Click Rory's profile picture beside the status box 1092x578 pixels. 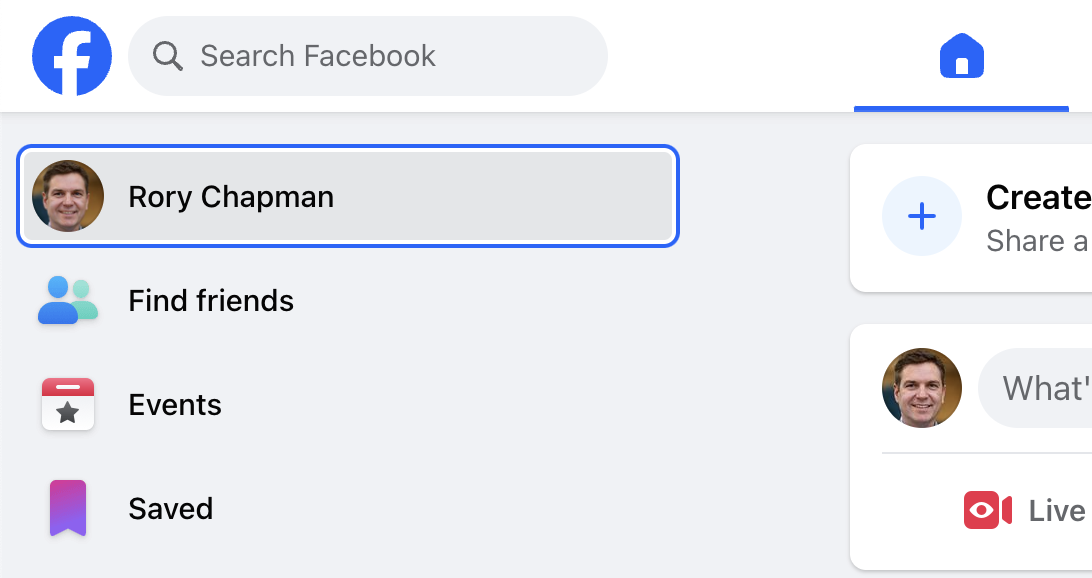(x=921, y=388)
